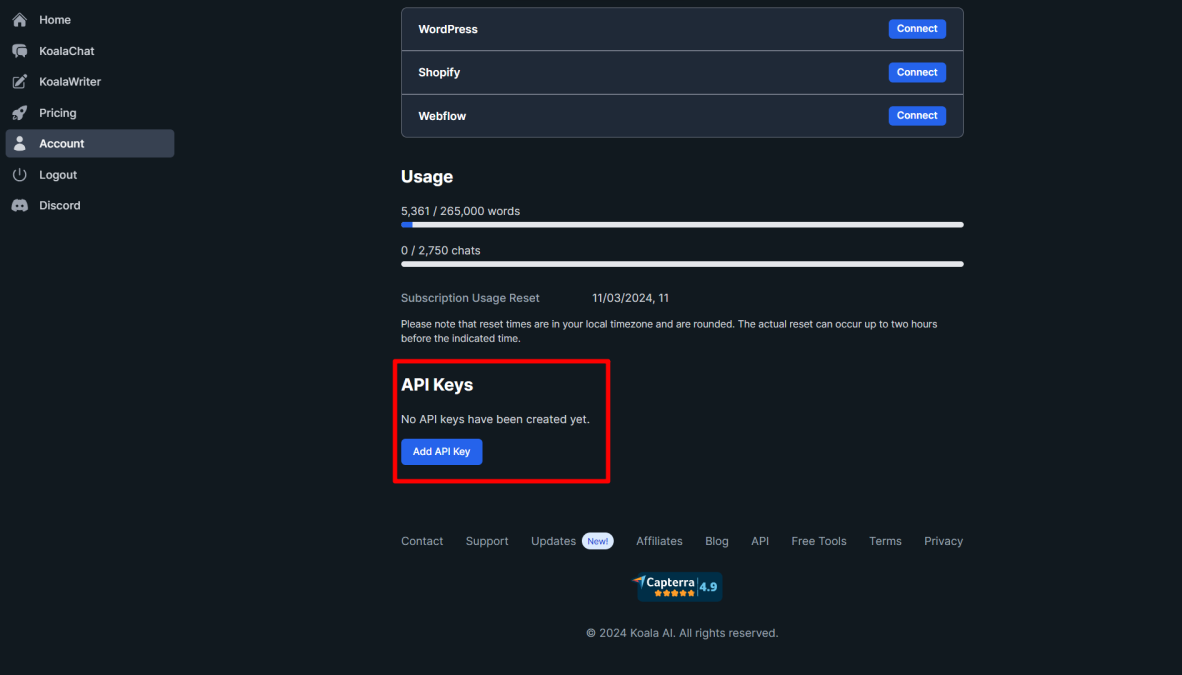Image resolution: width=1182 pixels, height=675 pixels.
Task: Open KoalaWriter from the sidebar
Action: [x=68, y=81]
